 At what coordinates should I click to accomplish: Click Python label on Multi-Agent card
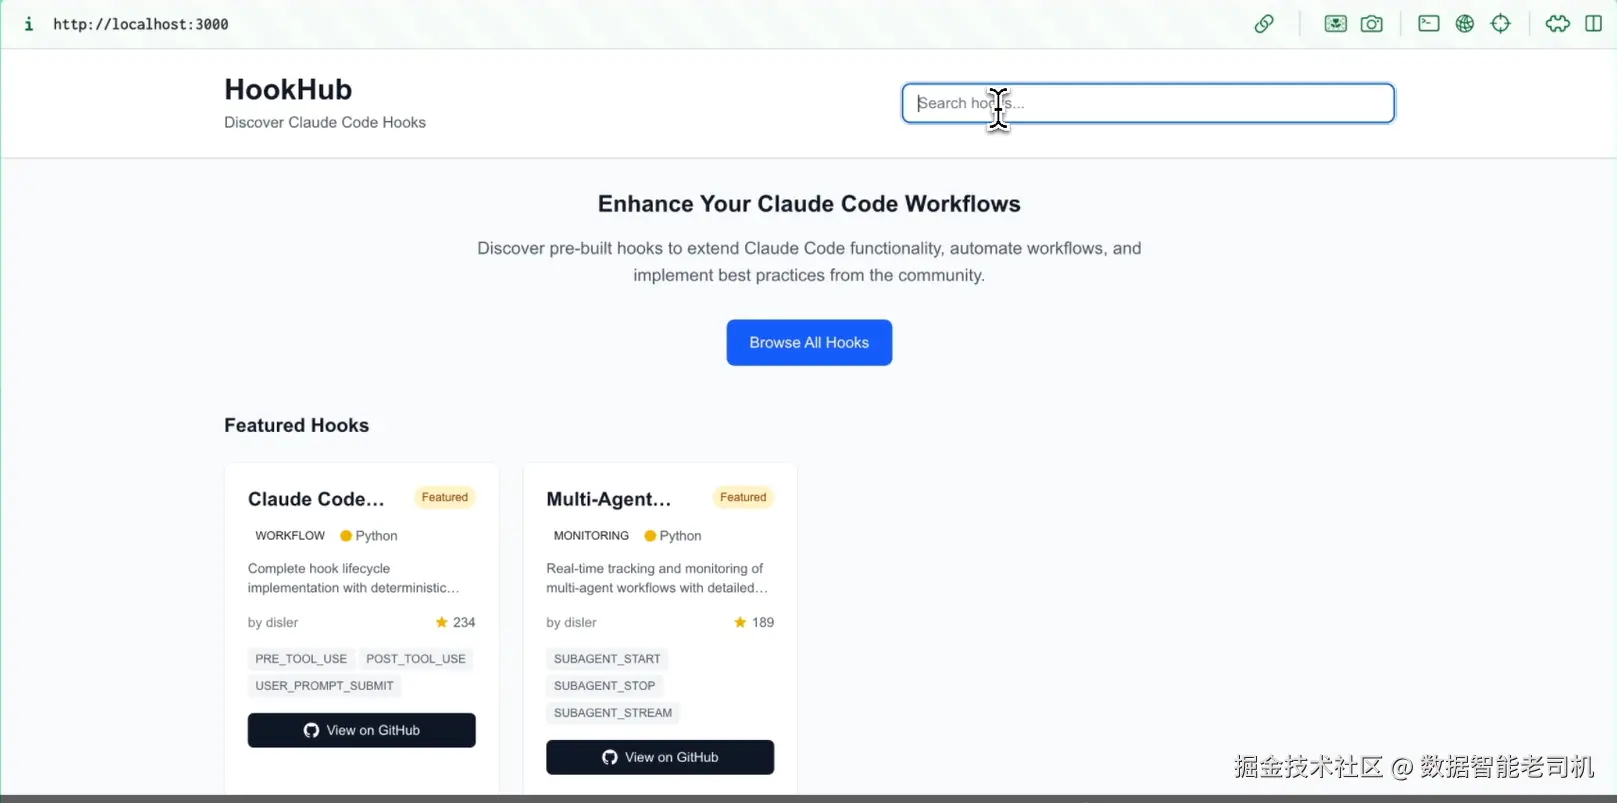click(x=673, y=536)
